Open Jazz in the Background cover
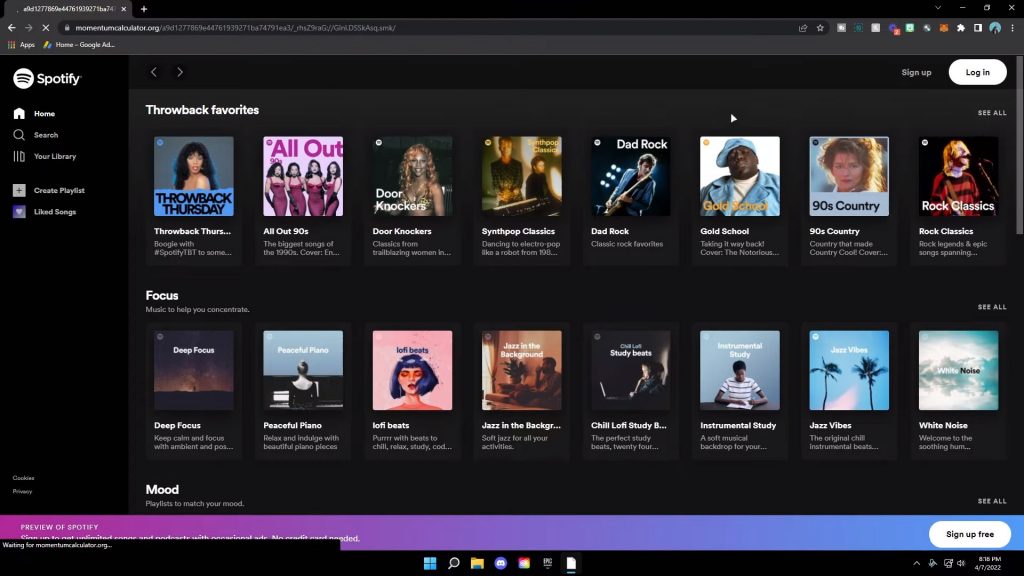This screenshot has height=576, width=1024. tap(521, 370)
